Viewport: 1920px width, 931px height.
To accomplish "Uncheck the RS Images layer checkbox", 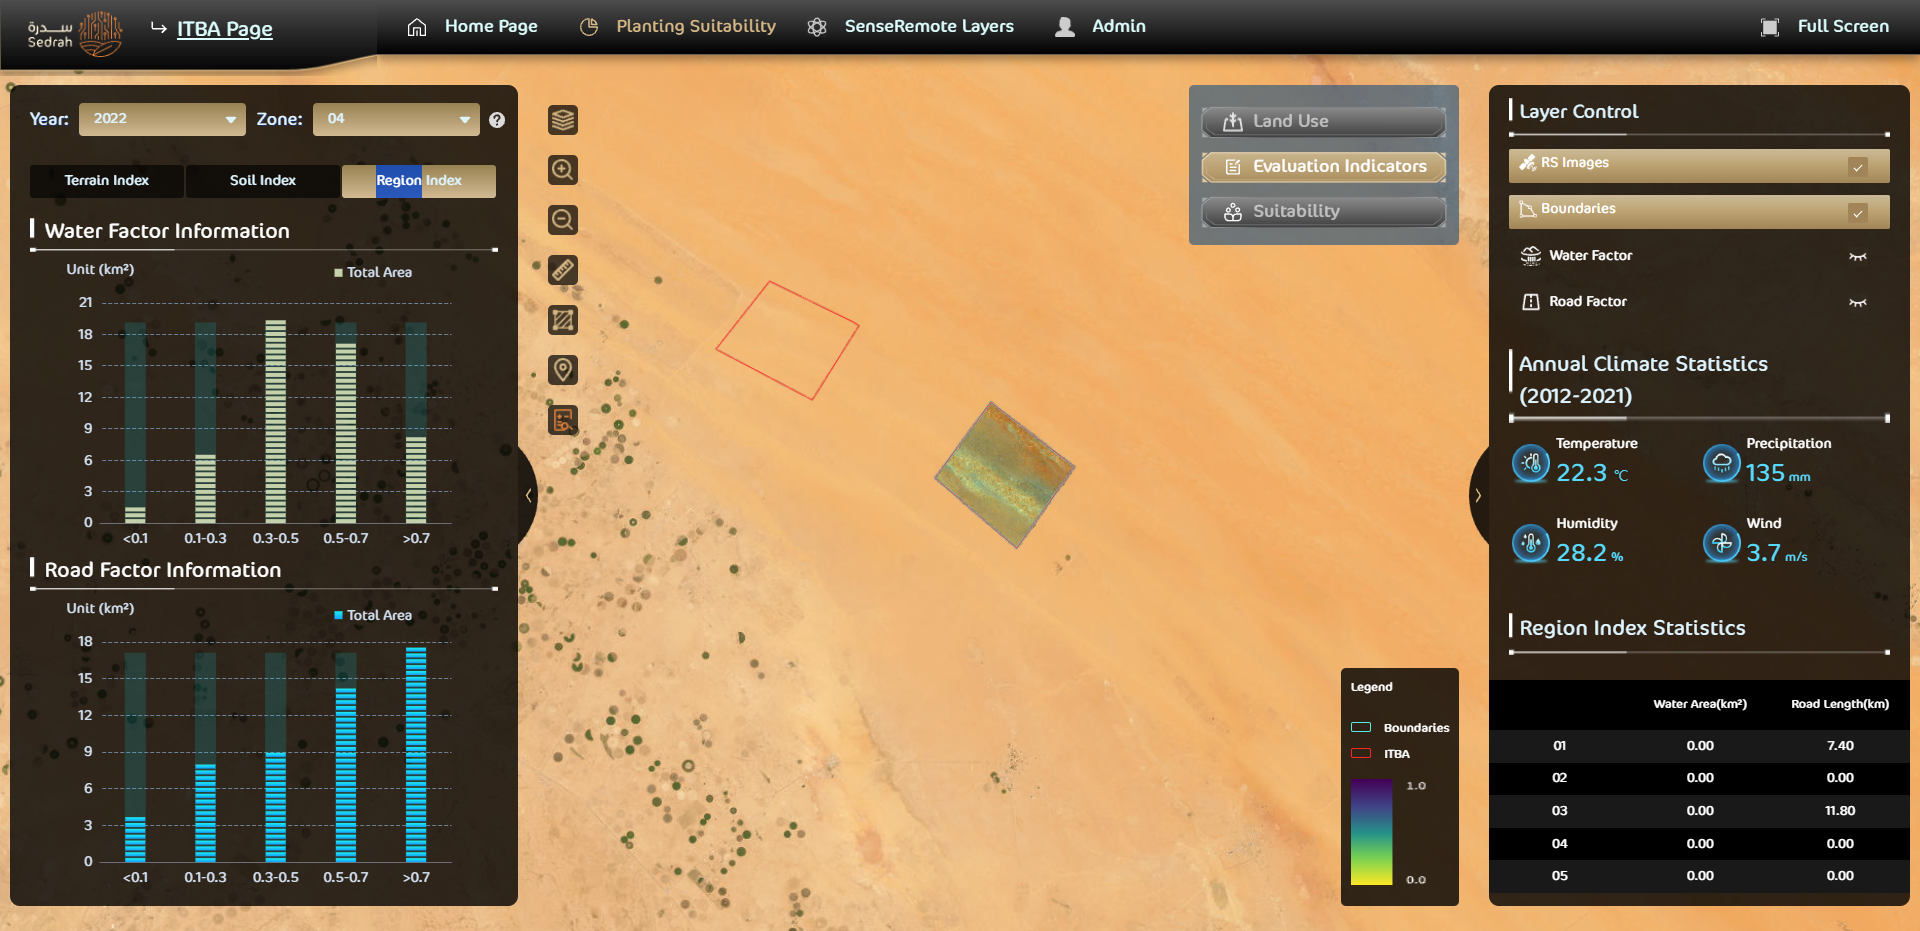I will pyautogui.click(x=1857, y=167).
